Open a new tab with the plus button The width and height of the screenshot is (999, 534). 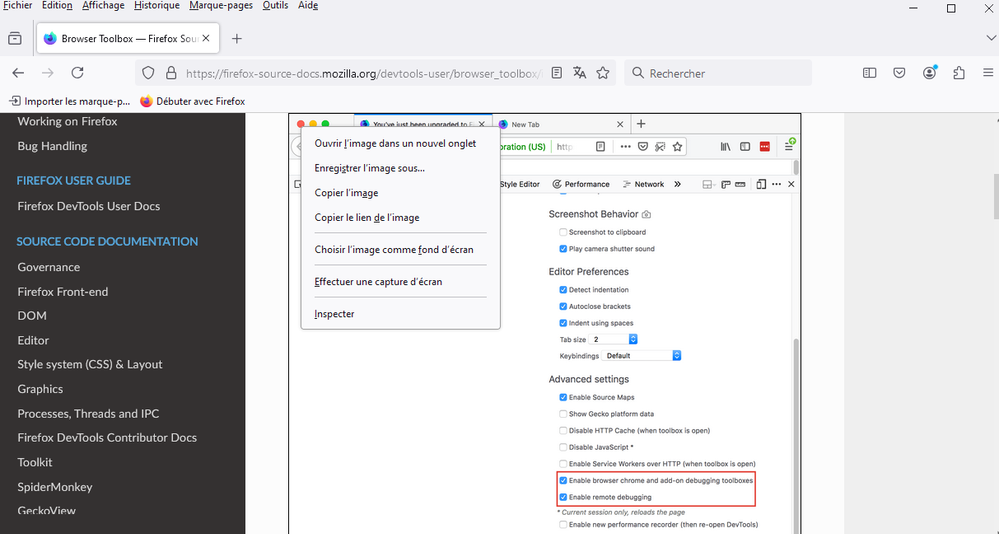[x=236, y=38]
